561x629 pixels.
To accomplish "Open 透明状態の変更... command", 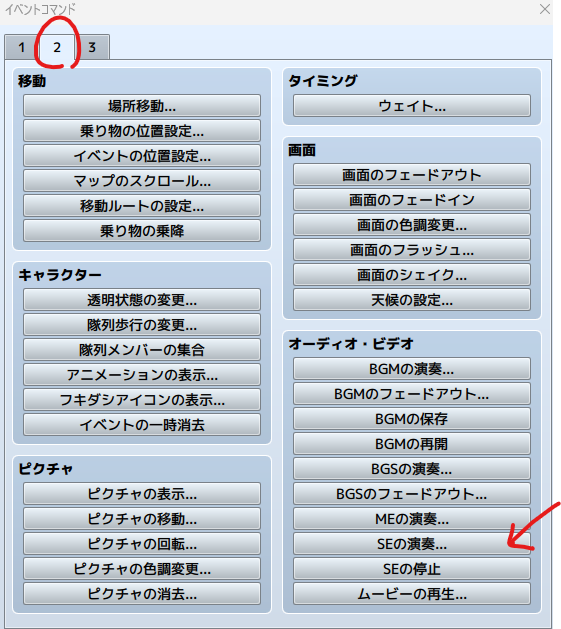I will (142, 300).
